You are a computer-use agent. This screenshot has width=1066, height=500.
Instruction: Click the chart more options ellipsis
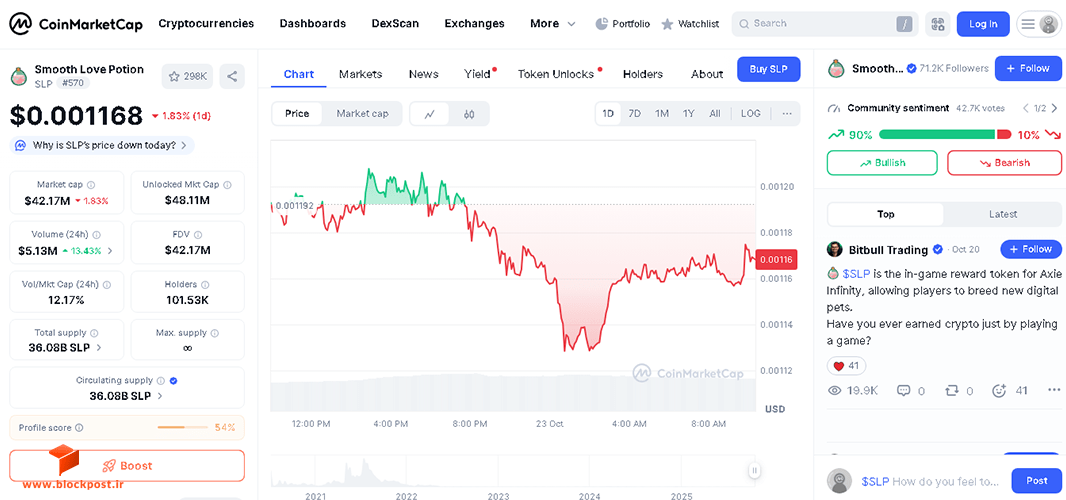click(x=787, y=114)
